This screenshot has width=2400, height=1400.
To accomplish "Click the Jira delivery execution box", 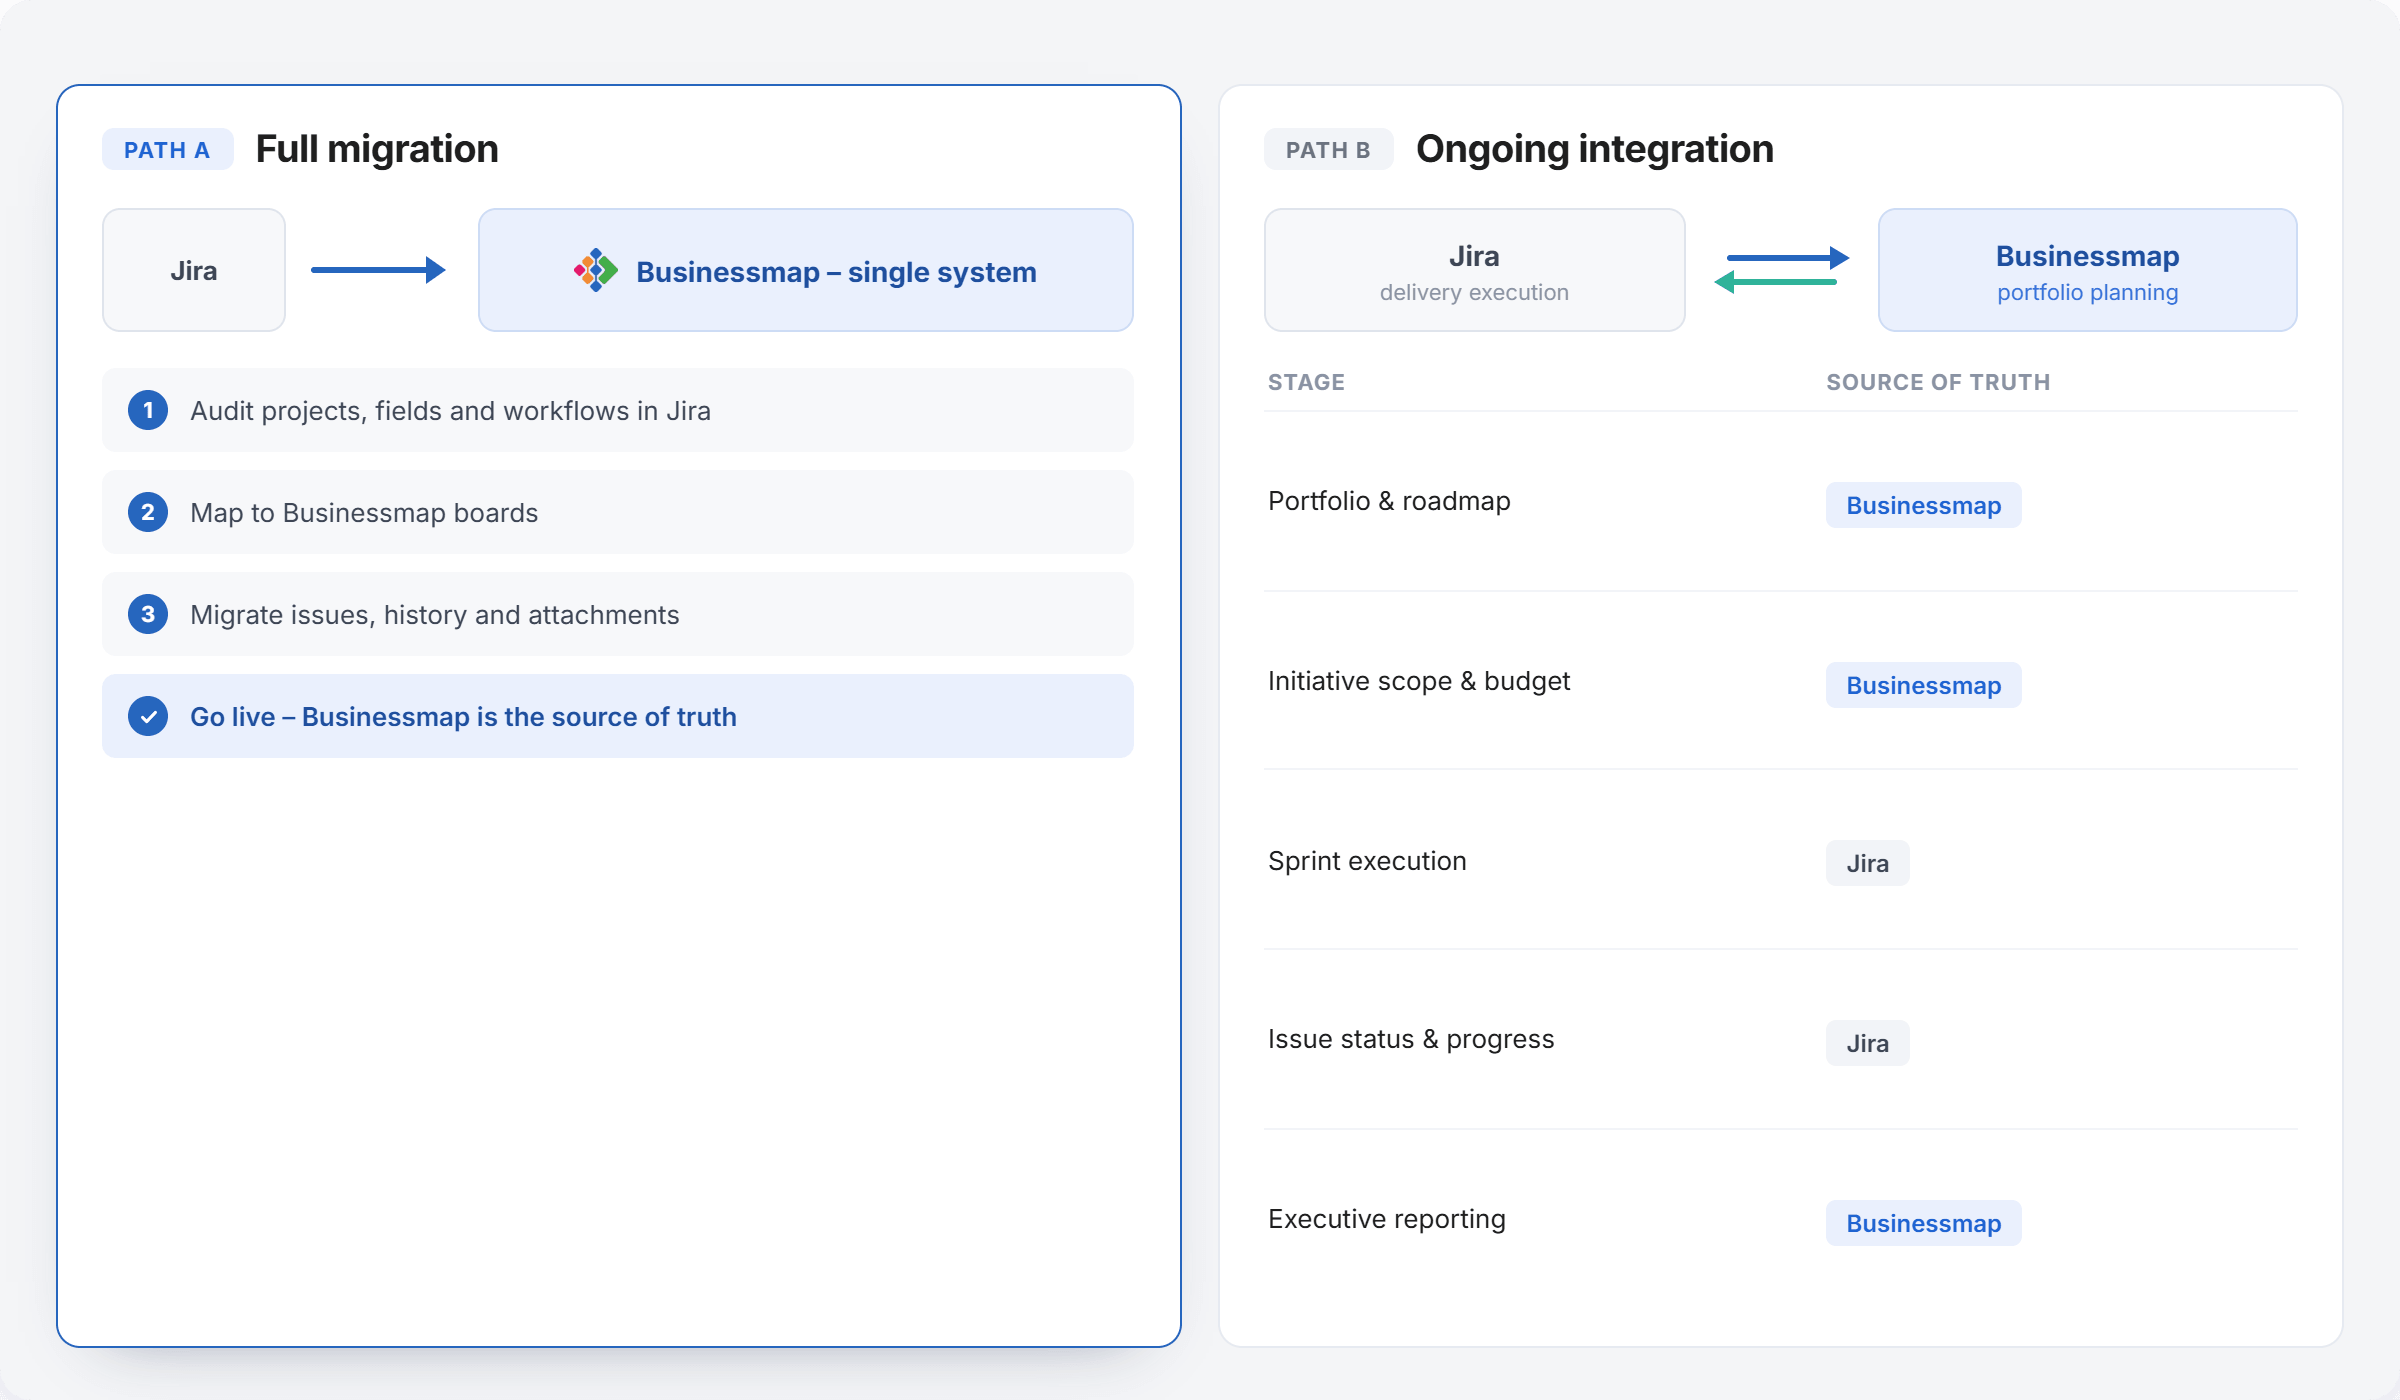I will click(1475, 270).
